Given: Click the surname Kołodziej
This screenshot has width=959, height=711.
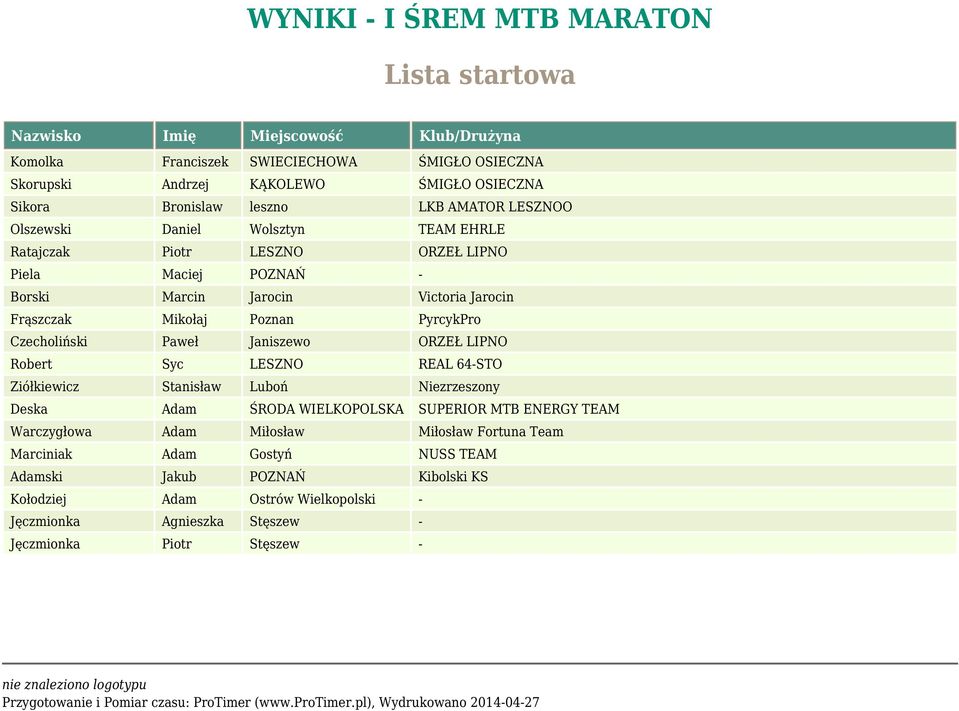Looking at the screenshot, I should [x=38, y=499].
